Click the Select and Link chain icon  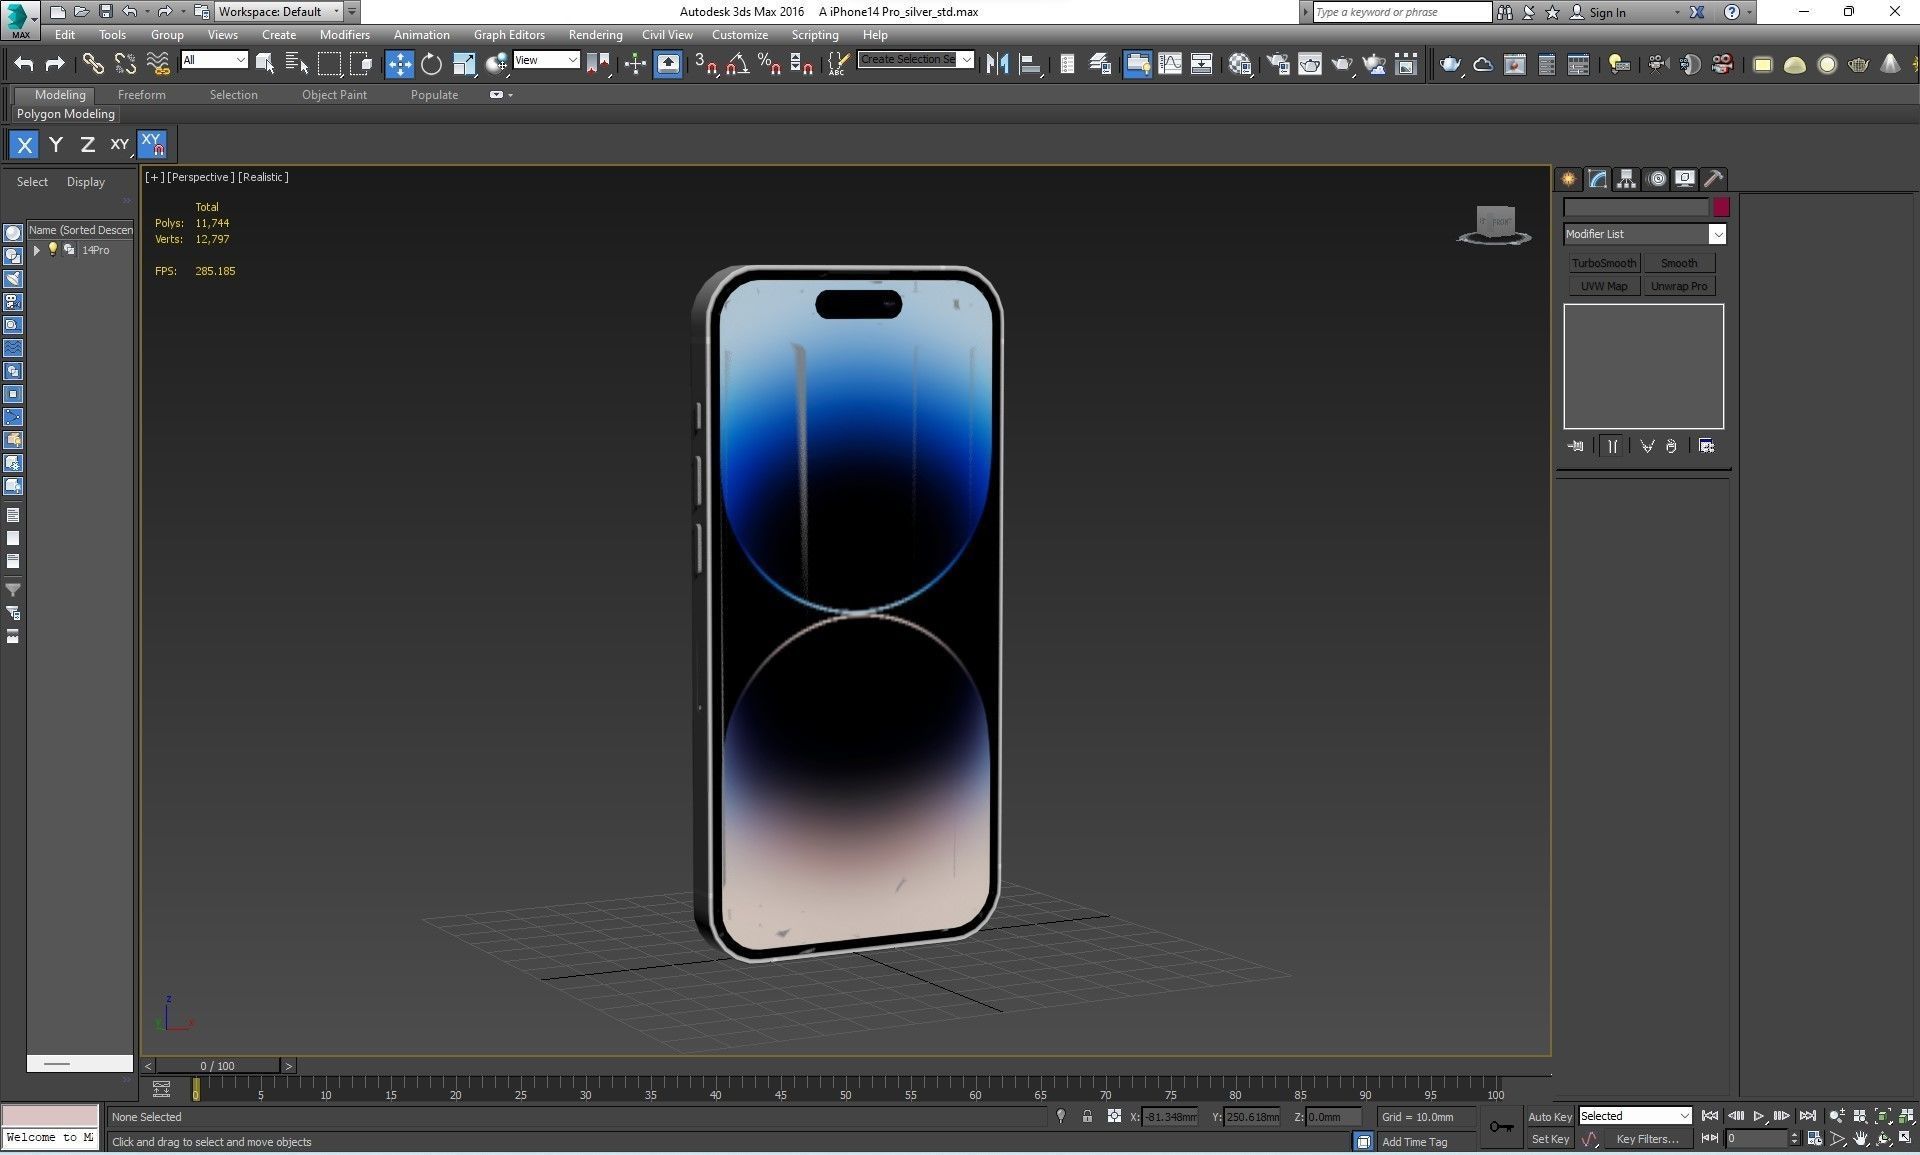pos(92,64)
